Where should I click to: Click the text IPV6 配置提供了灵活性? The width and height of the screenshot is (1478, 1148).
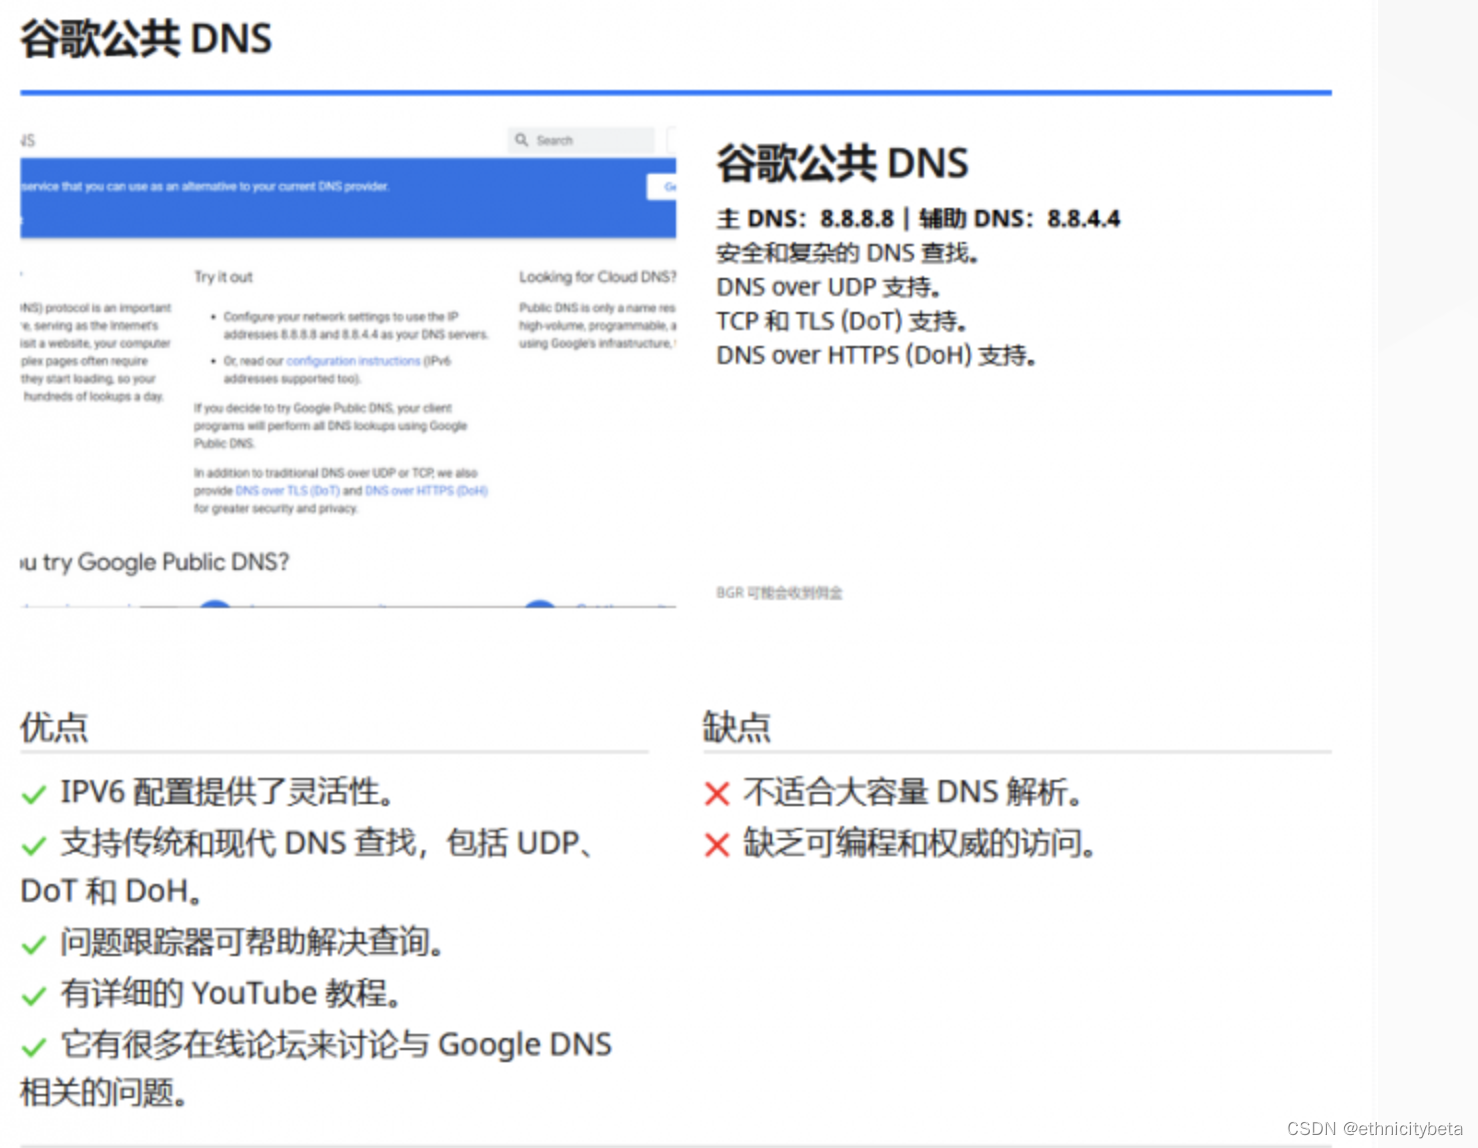point(227,792)
